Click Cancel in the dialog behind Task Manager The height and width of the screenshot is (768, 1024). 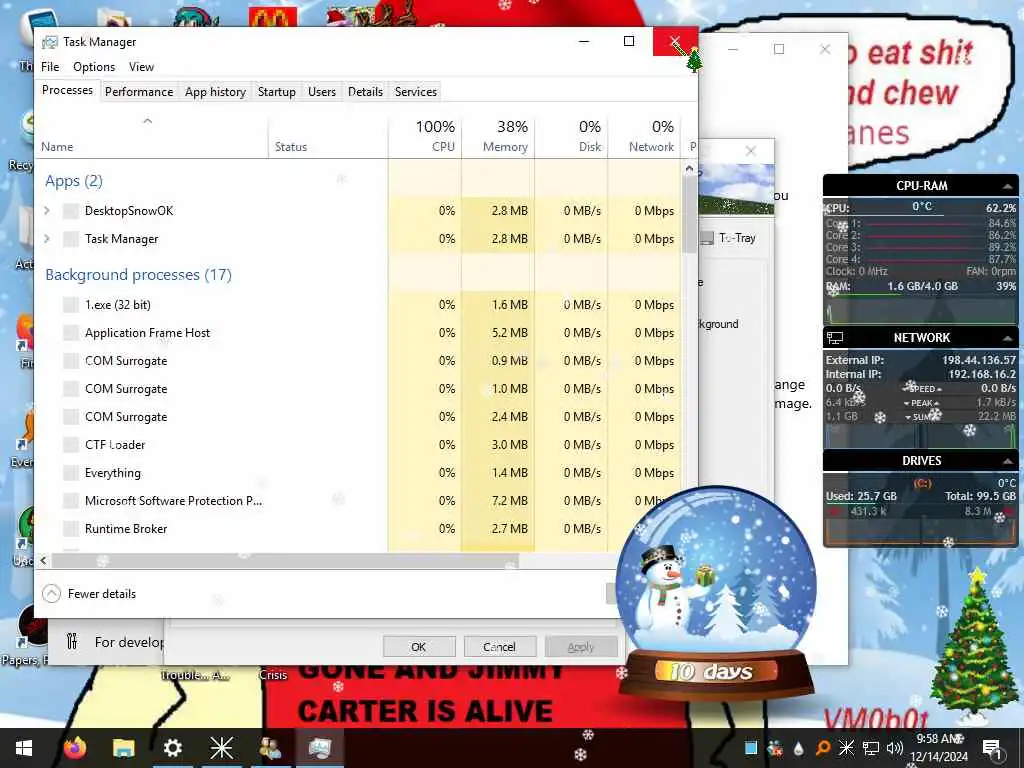click(500, 647)
